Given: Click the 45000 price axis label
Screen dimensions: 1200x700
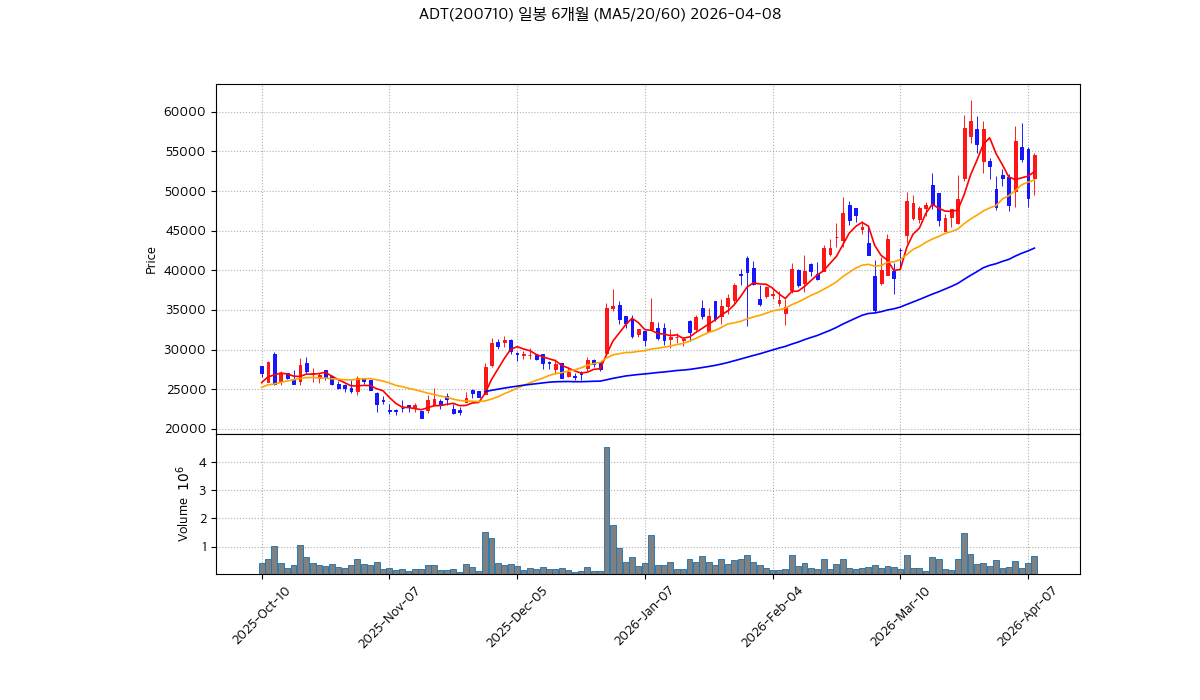Looking at the screenshot, I should 185,231.
